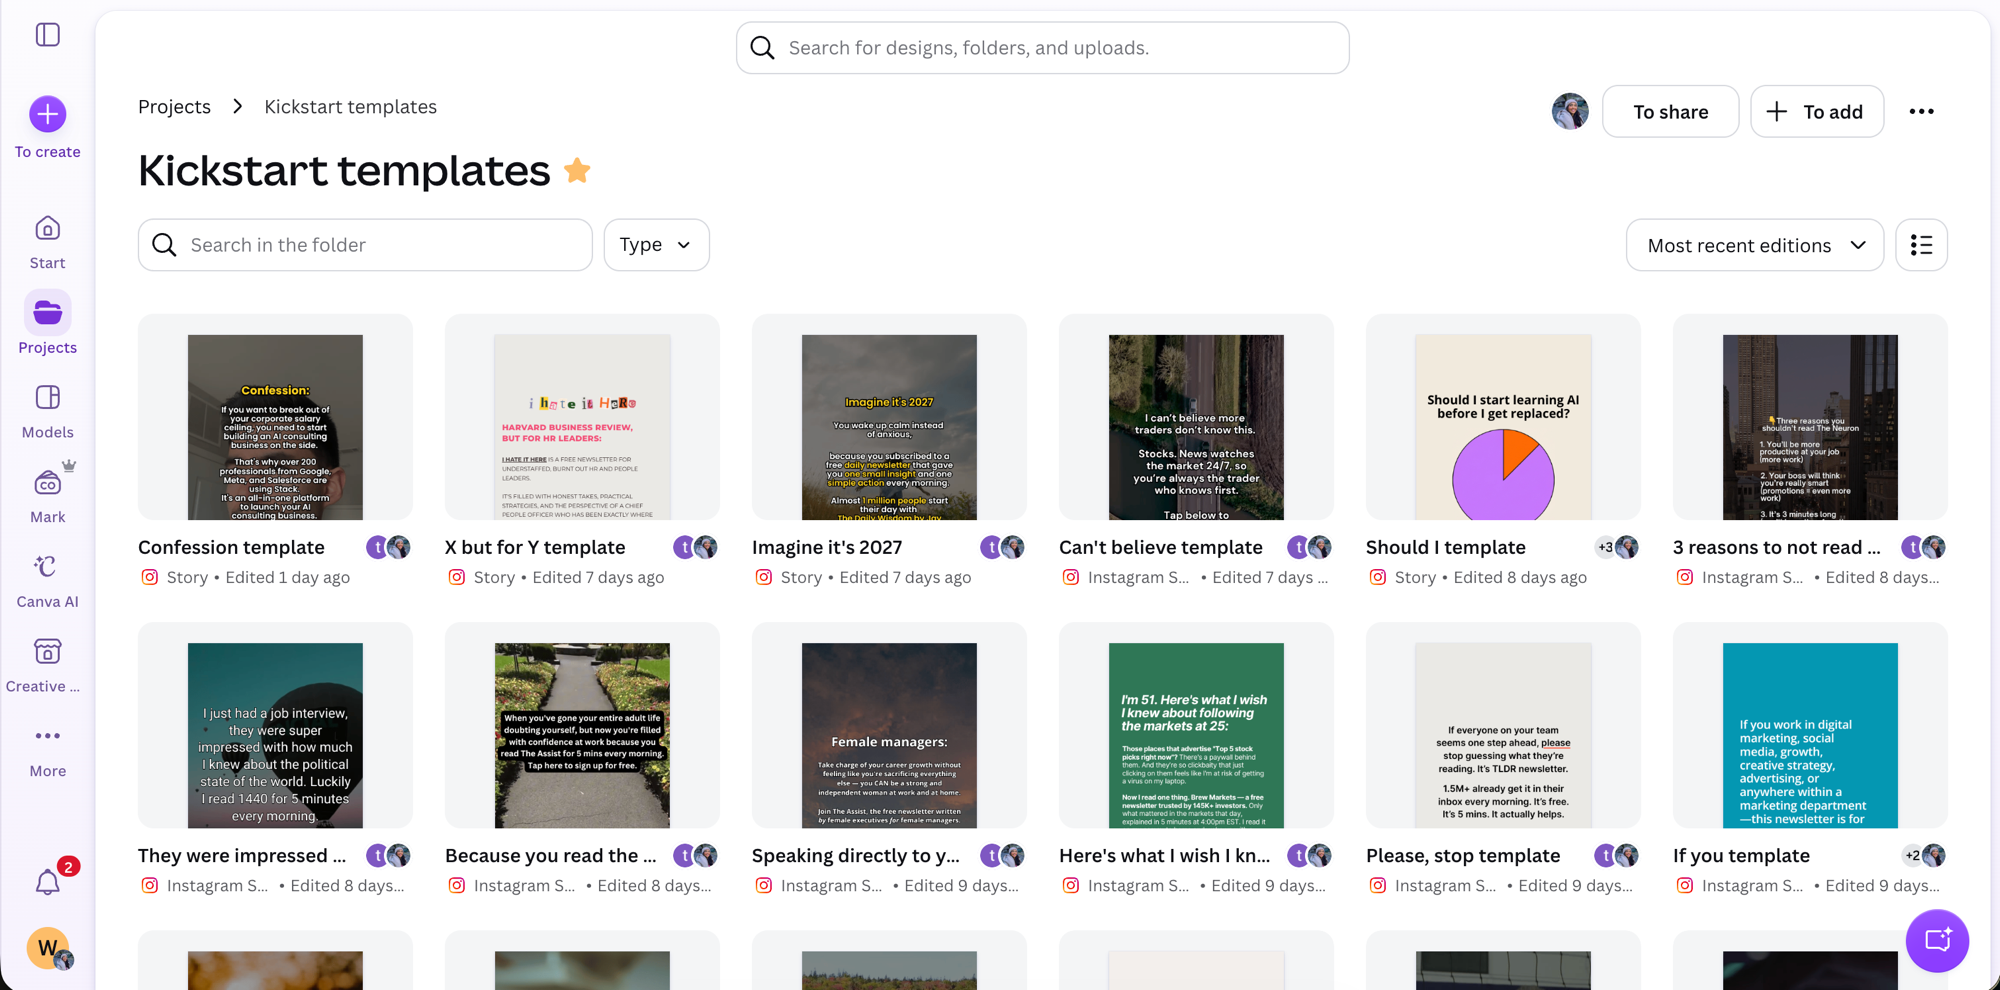Open the Models icon in sidebar

click(47, 398)
